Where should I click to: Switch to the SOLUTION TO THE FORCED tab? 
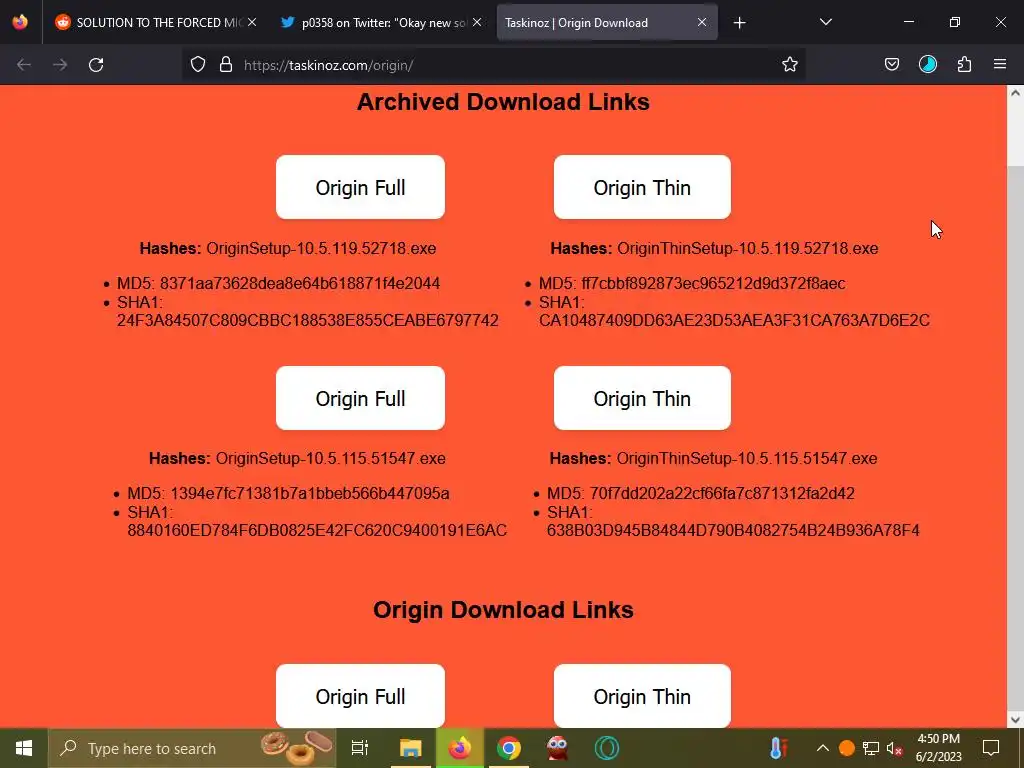(156, 22)
